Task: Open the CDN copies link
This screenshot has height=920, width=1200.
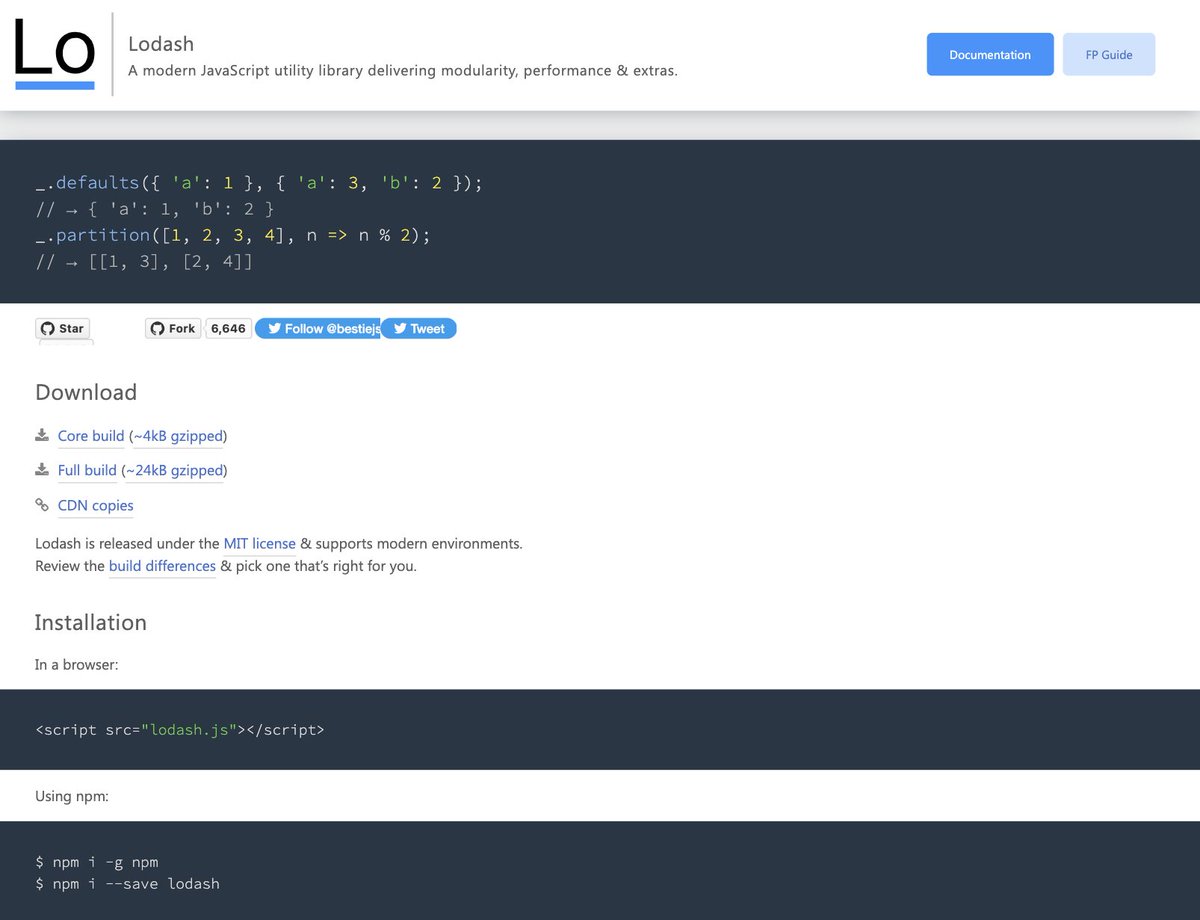Action: click(x=96, y=506)
